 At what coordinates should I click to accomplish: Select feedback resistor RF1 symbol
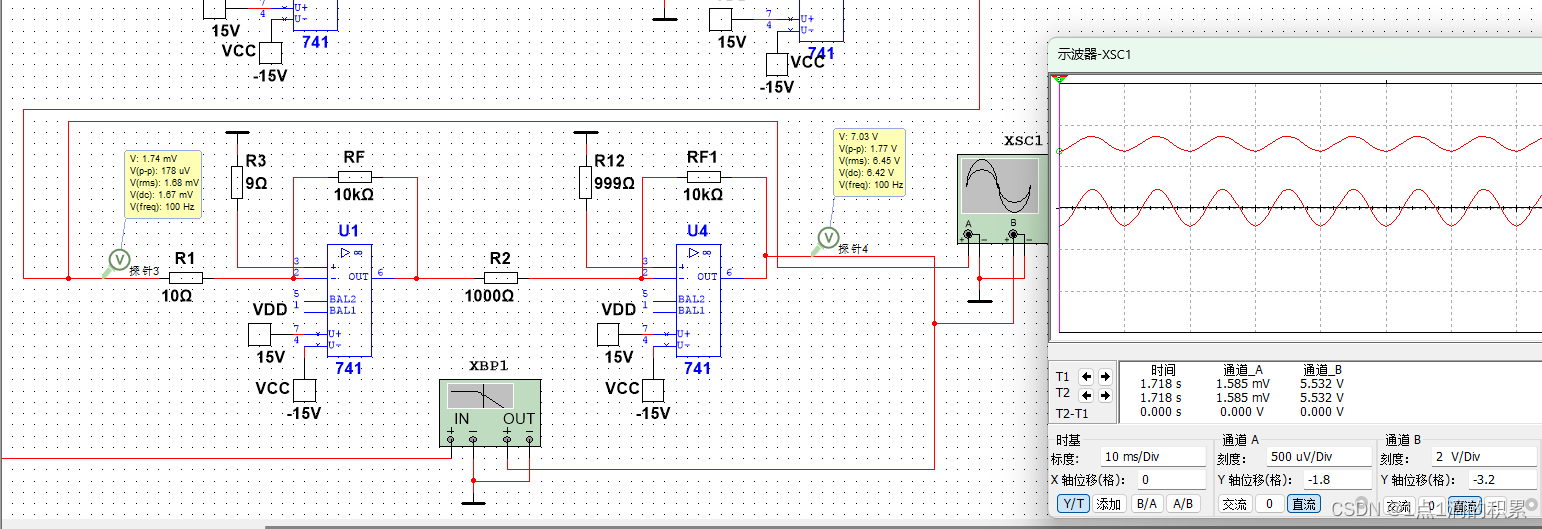[703, 177]
